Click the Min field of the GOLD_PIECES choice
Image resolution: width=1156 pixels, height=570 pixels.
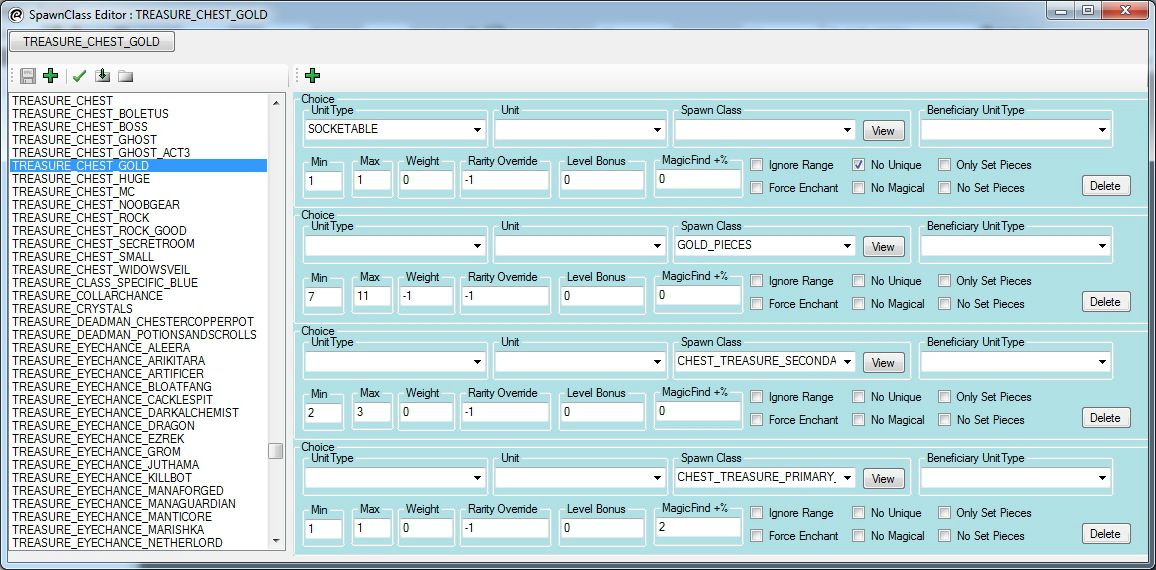point(323,296)
